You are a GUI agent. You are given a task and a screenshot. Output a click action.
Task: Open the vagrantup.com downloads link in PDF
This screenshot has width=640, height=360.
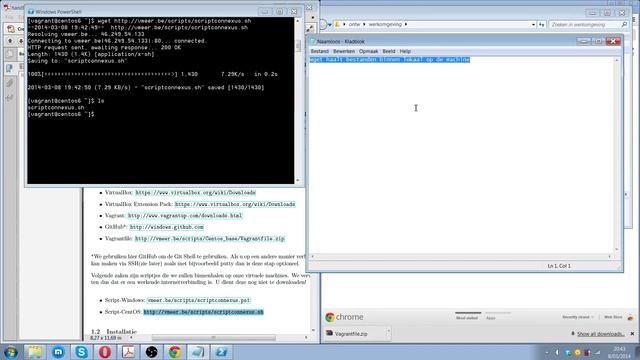(x=185, y=216)
